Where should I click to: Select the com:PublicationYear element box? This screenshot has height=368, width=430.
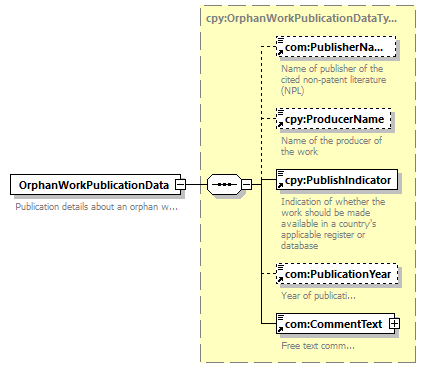[337, 274]
